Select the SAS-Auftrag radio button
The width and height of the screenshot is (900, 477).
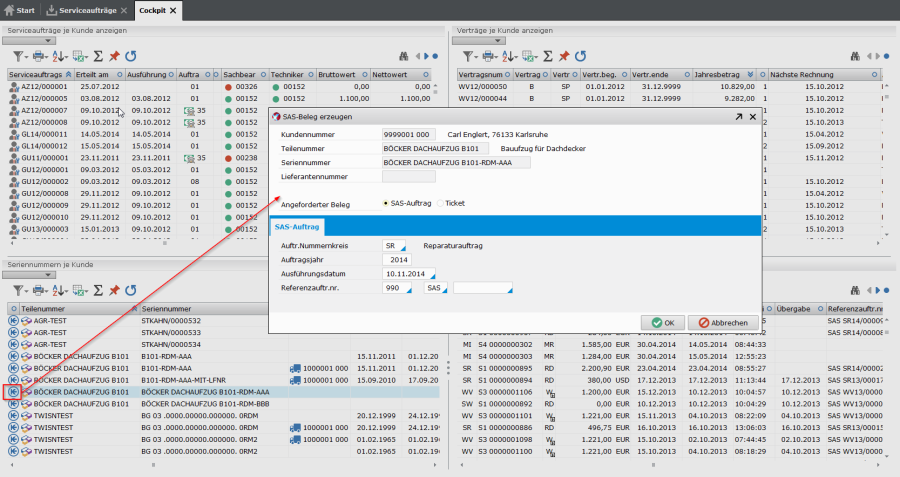386,203
